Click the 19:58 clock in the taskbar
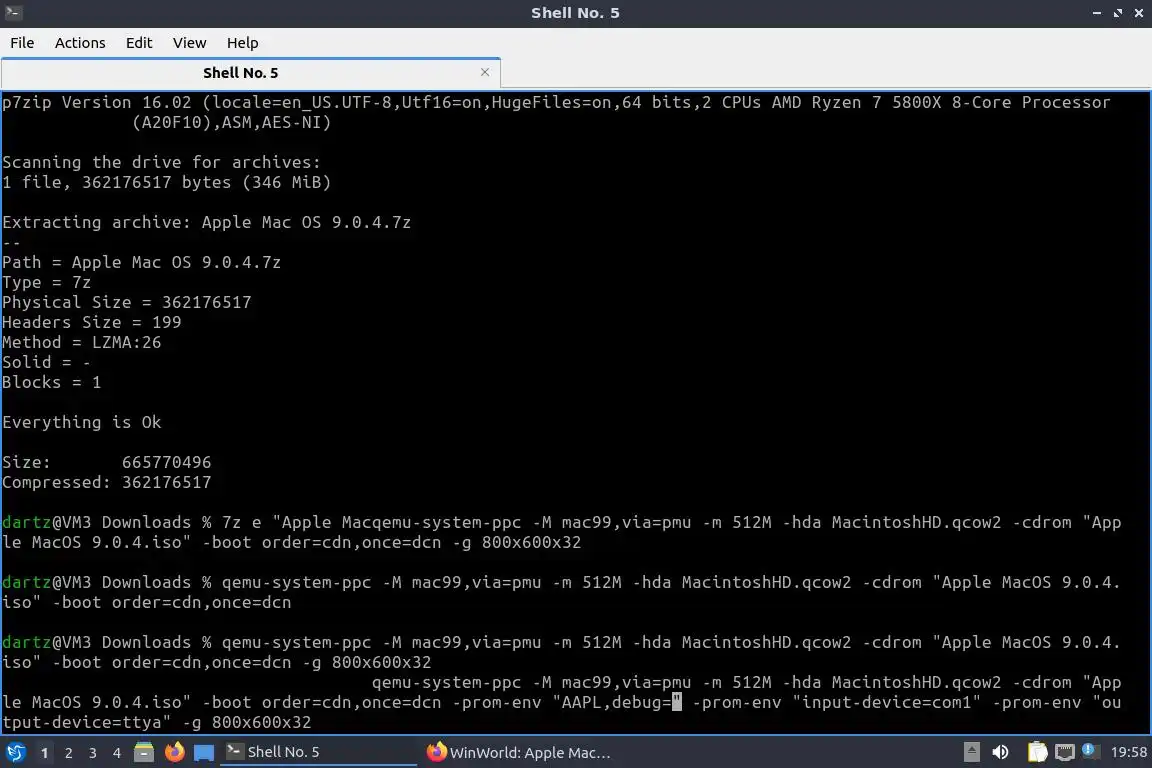Screen dimensions: 1152x768 1128,752
